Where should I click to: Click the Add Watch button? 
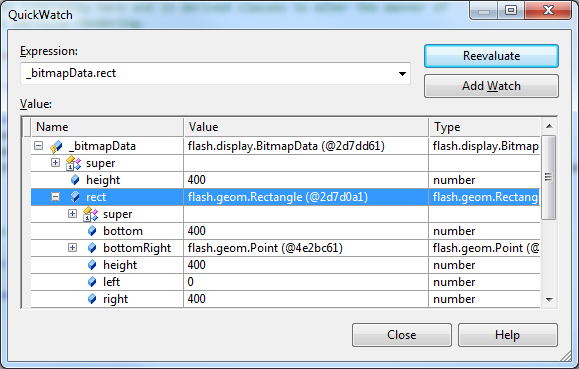[x=491, y=86]
